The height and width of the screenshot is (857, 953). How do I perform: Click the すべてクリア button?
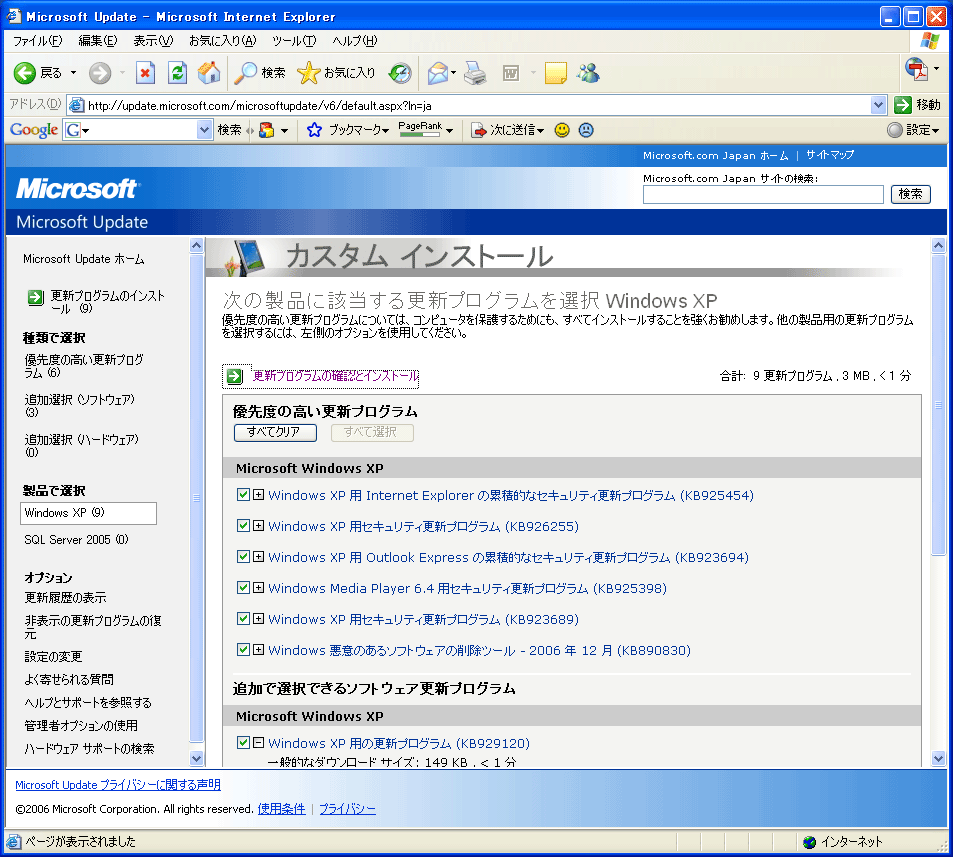coord(275,432)
